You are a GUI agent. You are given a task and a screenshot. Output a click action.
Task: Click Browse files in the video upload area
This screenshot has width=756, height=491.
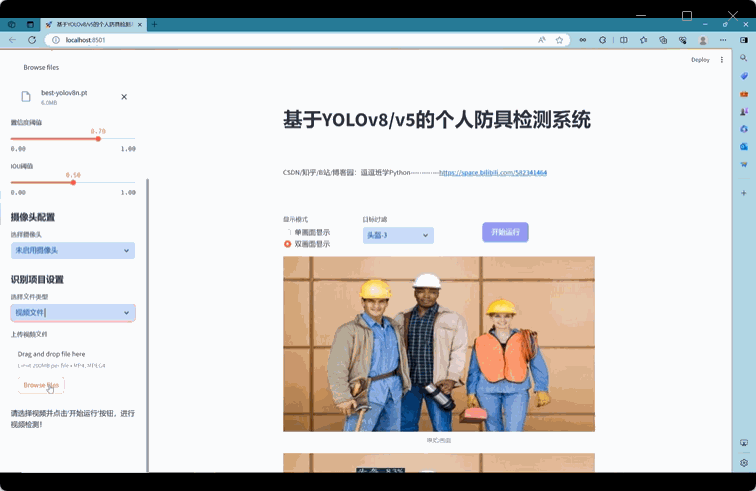coord(41,385)
